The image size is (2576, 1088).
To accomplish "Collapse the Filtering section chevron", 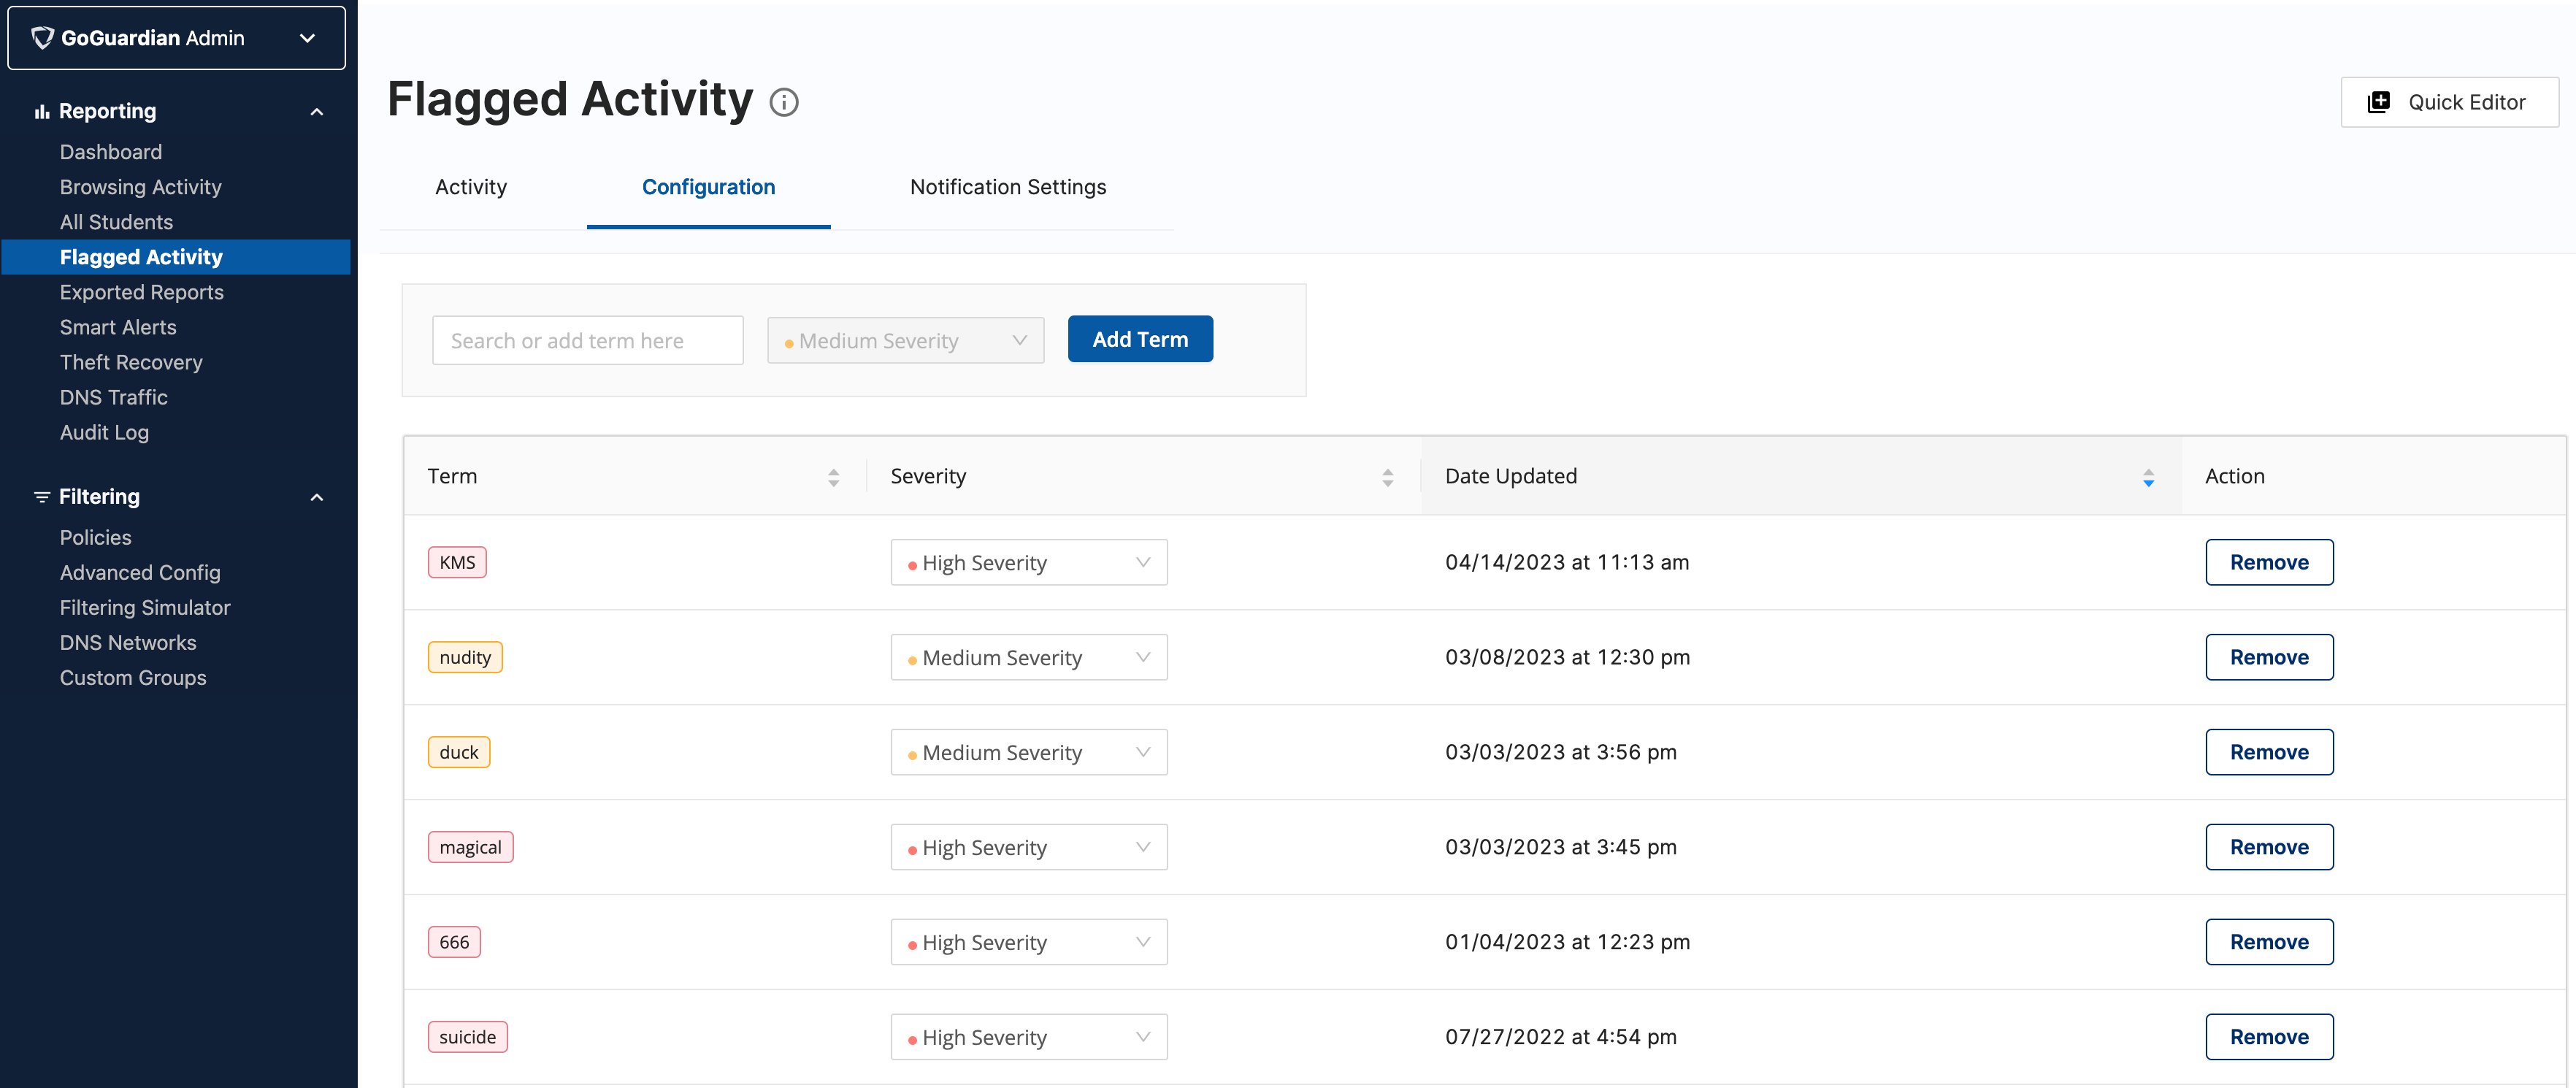I will coord(317,497).
